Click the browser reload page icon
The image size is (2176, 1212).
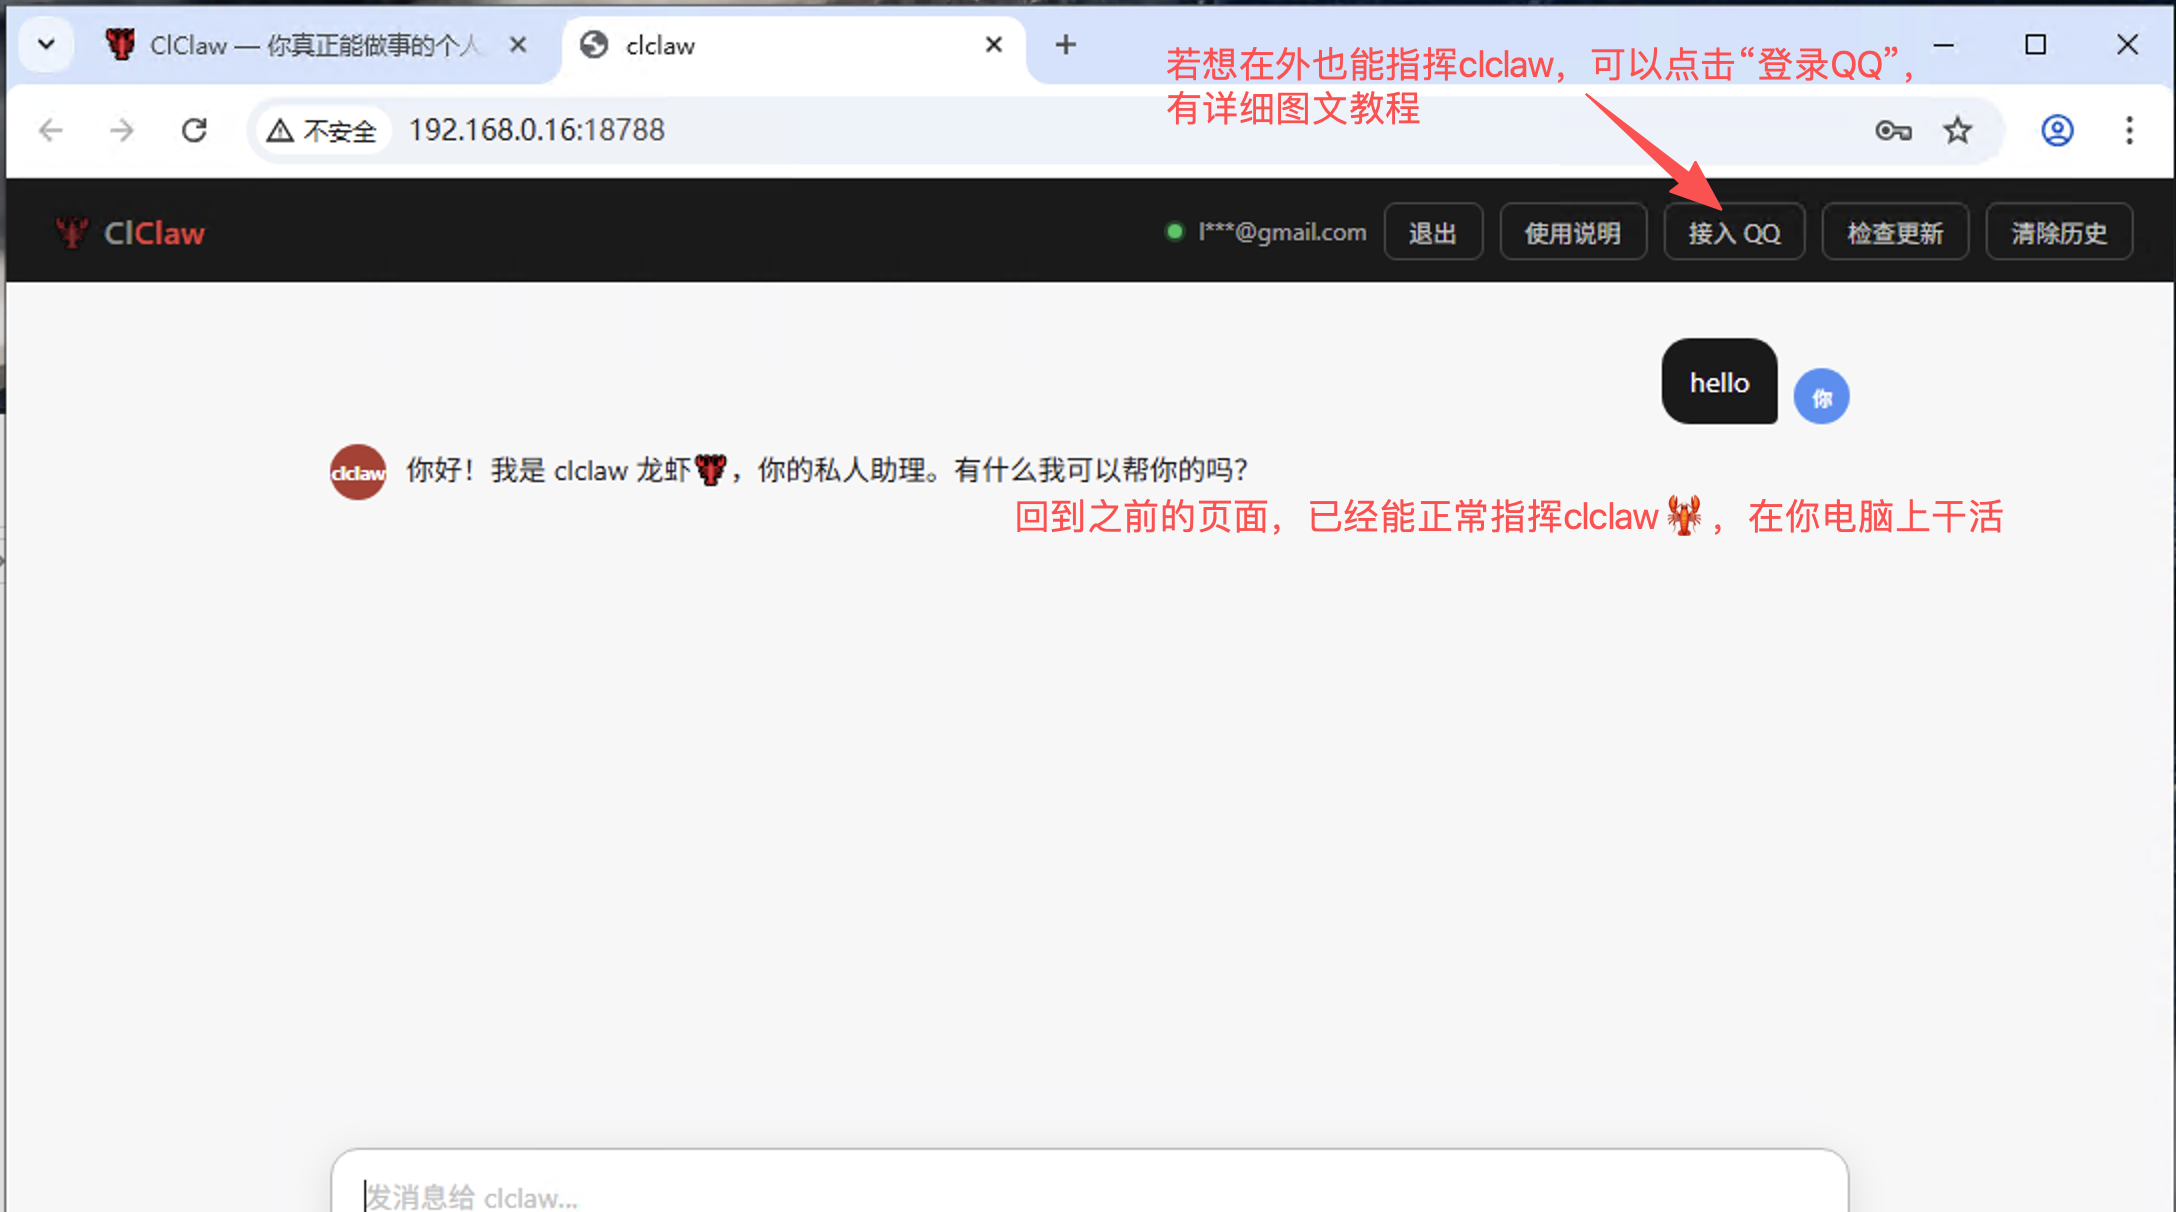[x=194, y=130]
